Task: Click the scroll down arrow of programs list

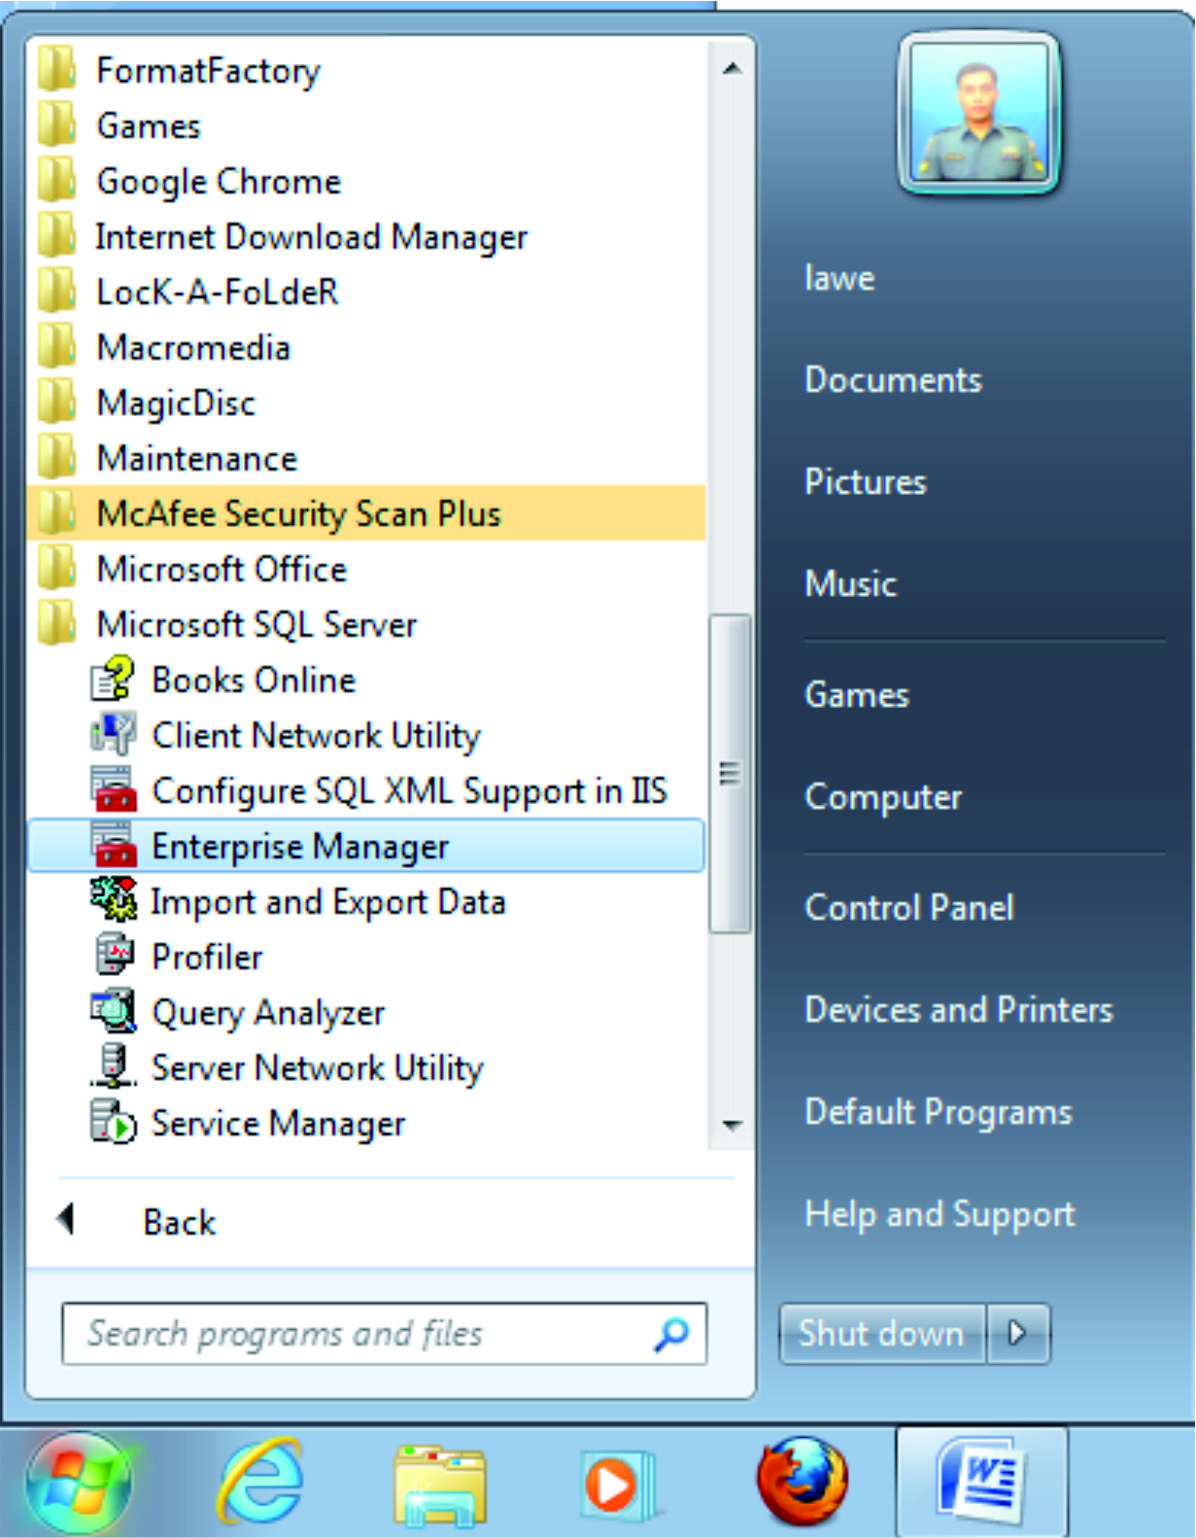Action: [x=732, y=1126]
